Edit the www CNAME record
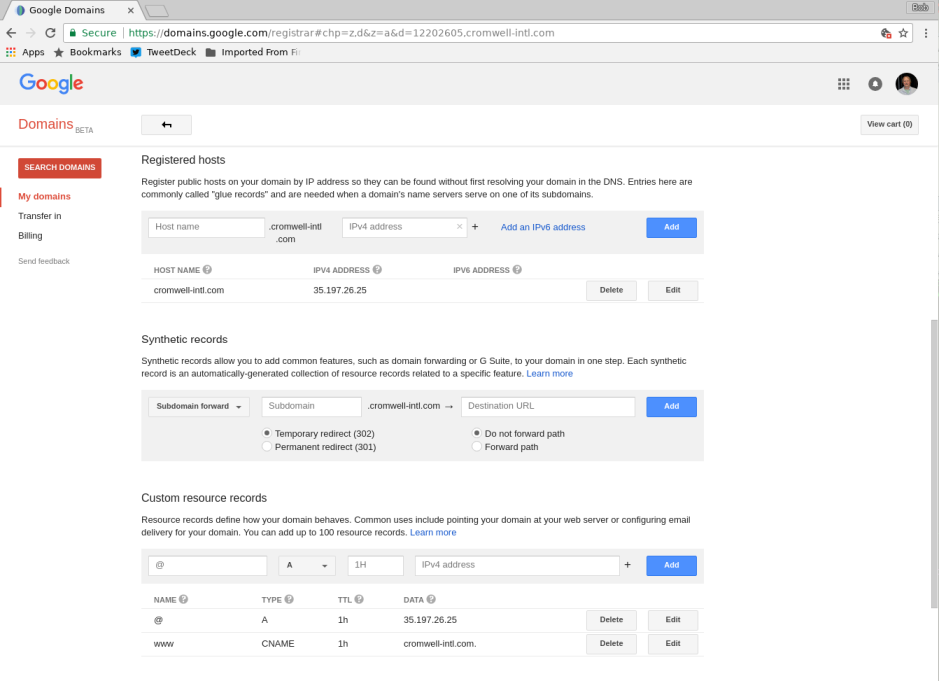 [673, 644]
